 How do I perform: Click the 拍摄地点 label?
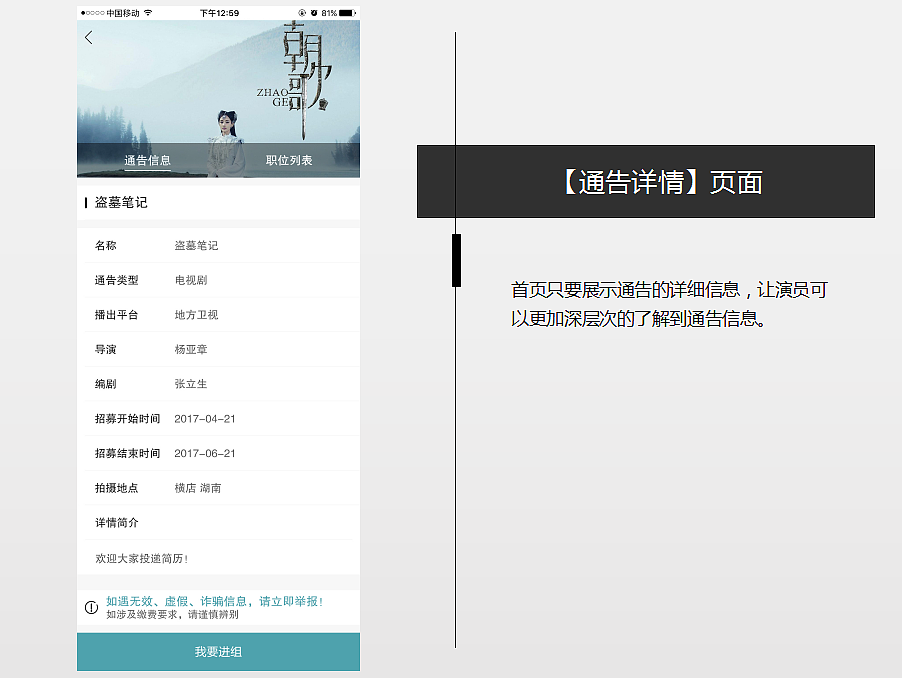click(117, 488)
